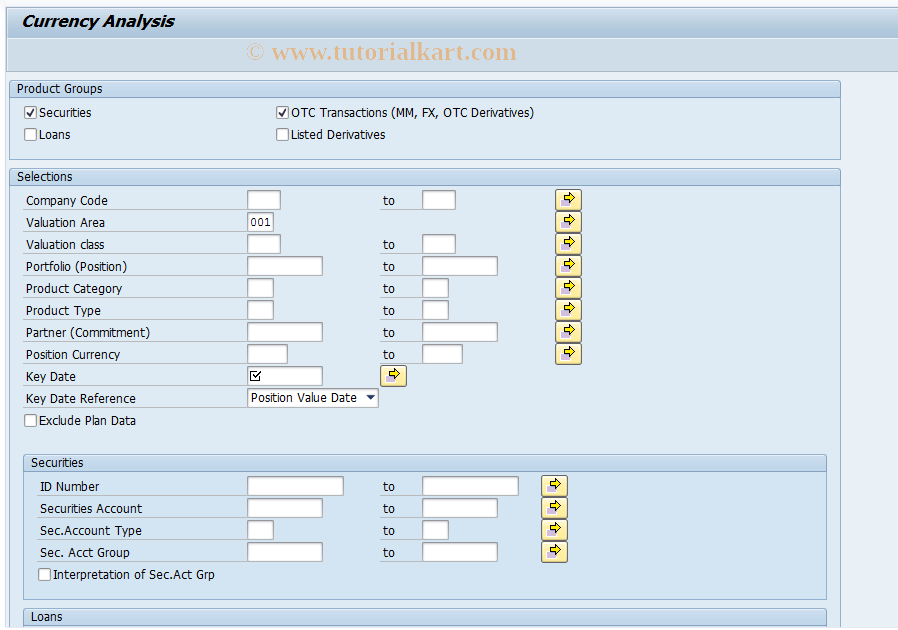Open the Key Date Reference dropdown
This screenshot has height=630, width=898.
pyautogui.click(x=371, y=397)
